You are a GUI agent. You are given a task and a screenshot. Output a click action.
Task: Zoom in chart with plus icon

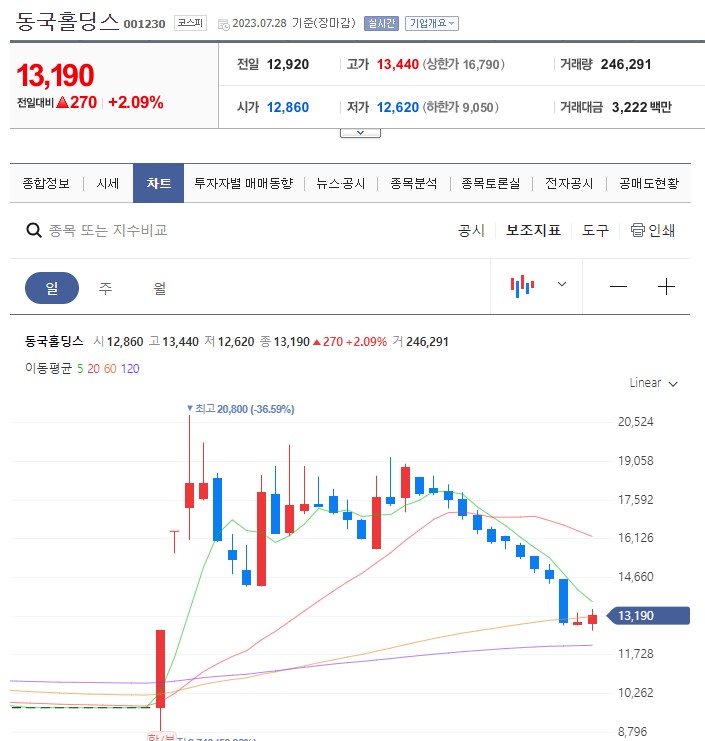point(666,286)
